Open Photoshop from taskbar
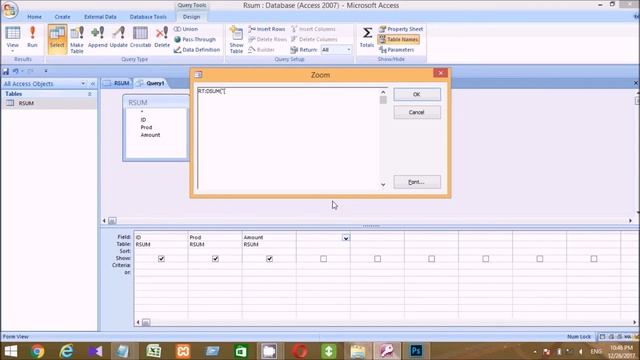This screenshot has width=640, height=360. [x=416, y=351]
